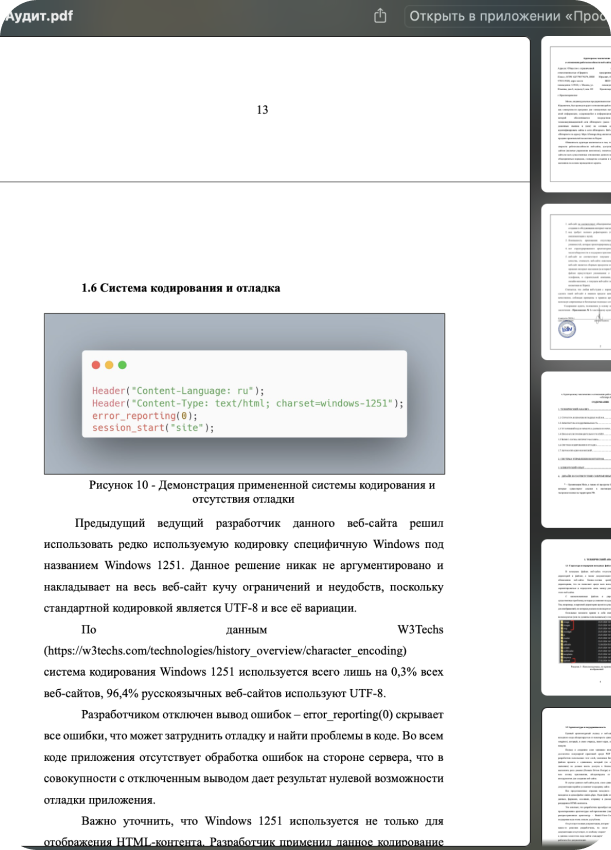Viewport: 611px width, 850px height.
Task: Open the w3techs.com character_encoding link
Action: pyautogui.click(x=225, y=651)
